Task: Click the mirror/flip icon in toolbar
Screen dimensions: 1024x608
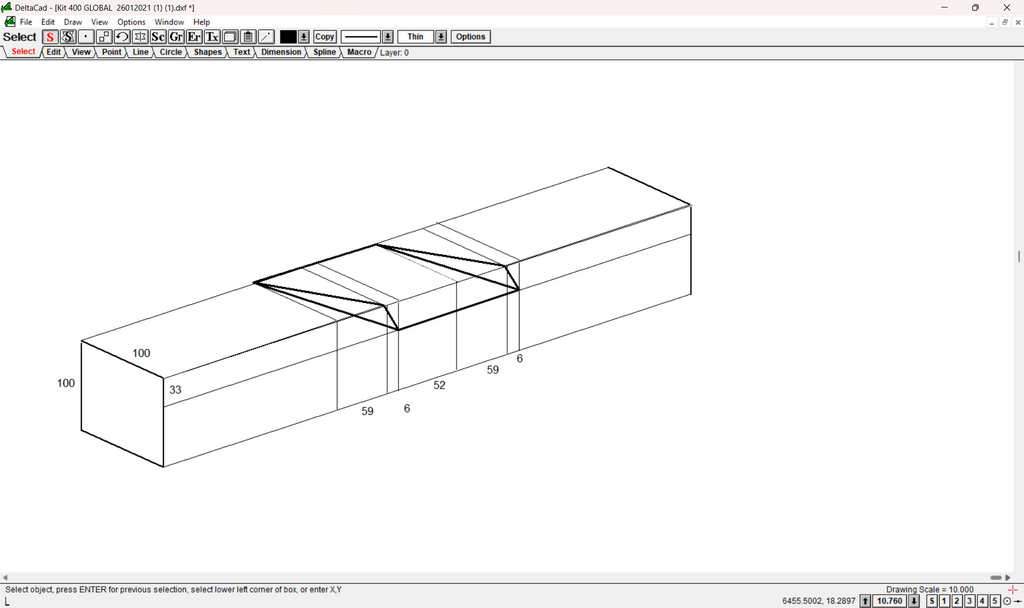Action: [140, 37]
